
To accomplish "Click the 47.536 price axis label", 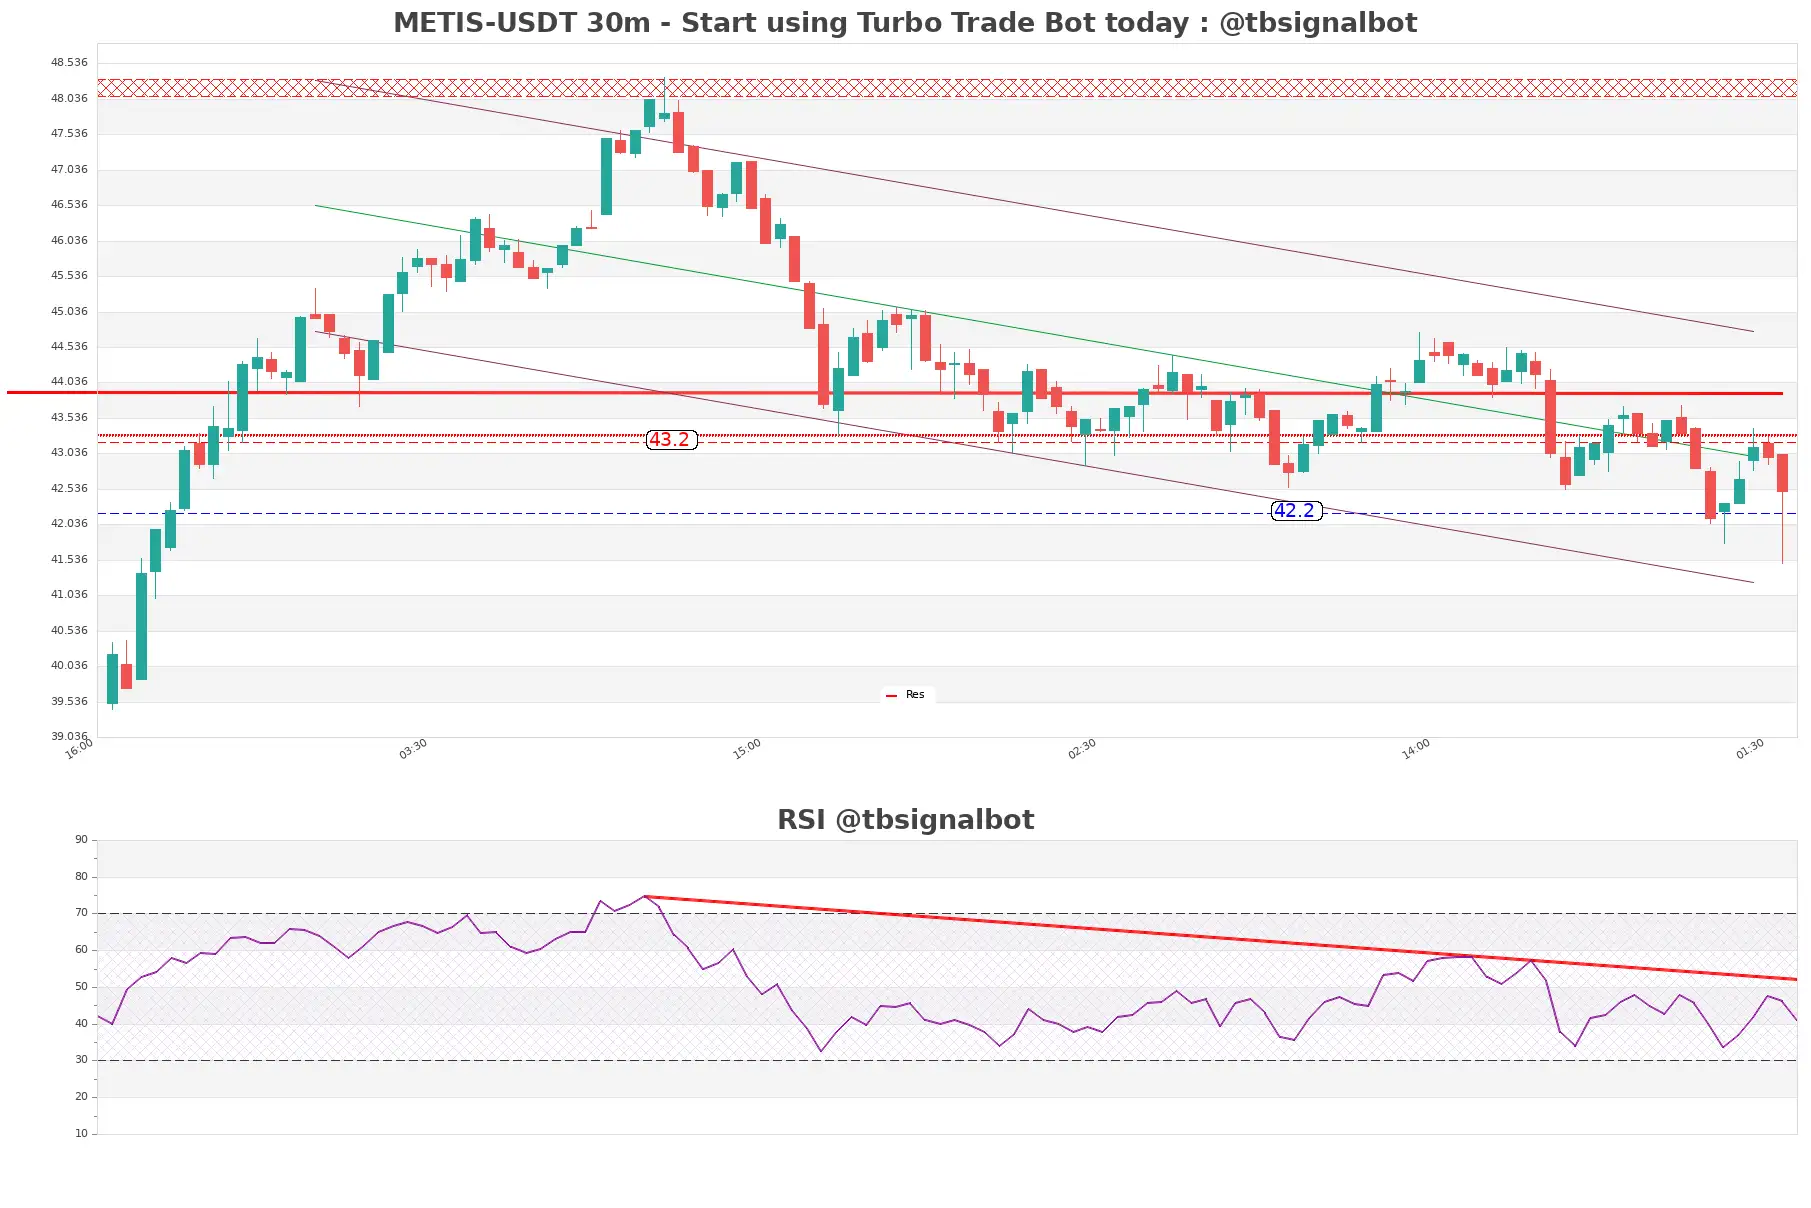I will pos(69,133).
